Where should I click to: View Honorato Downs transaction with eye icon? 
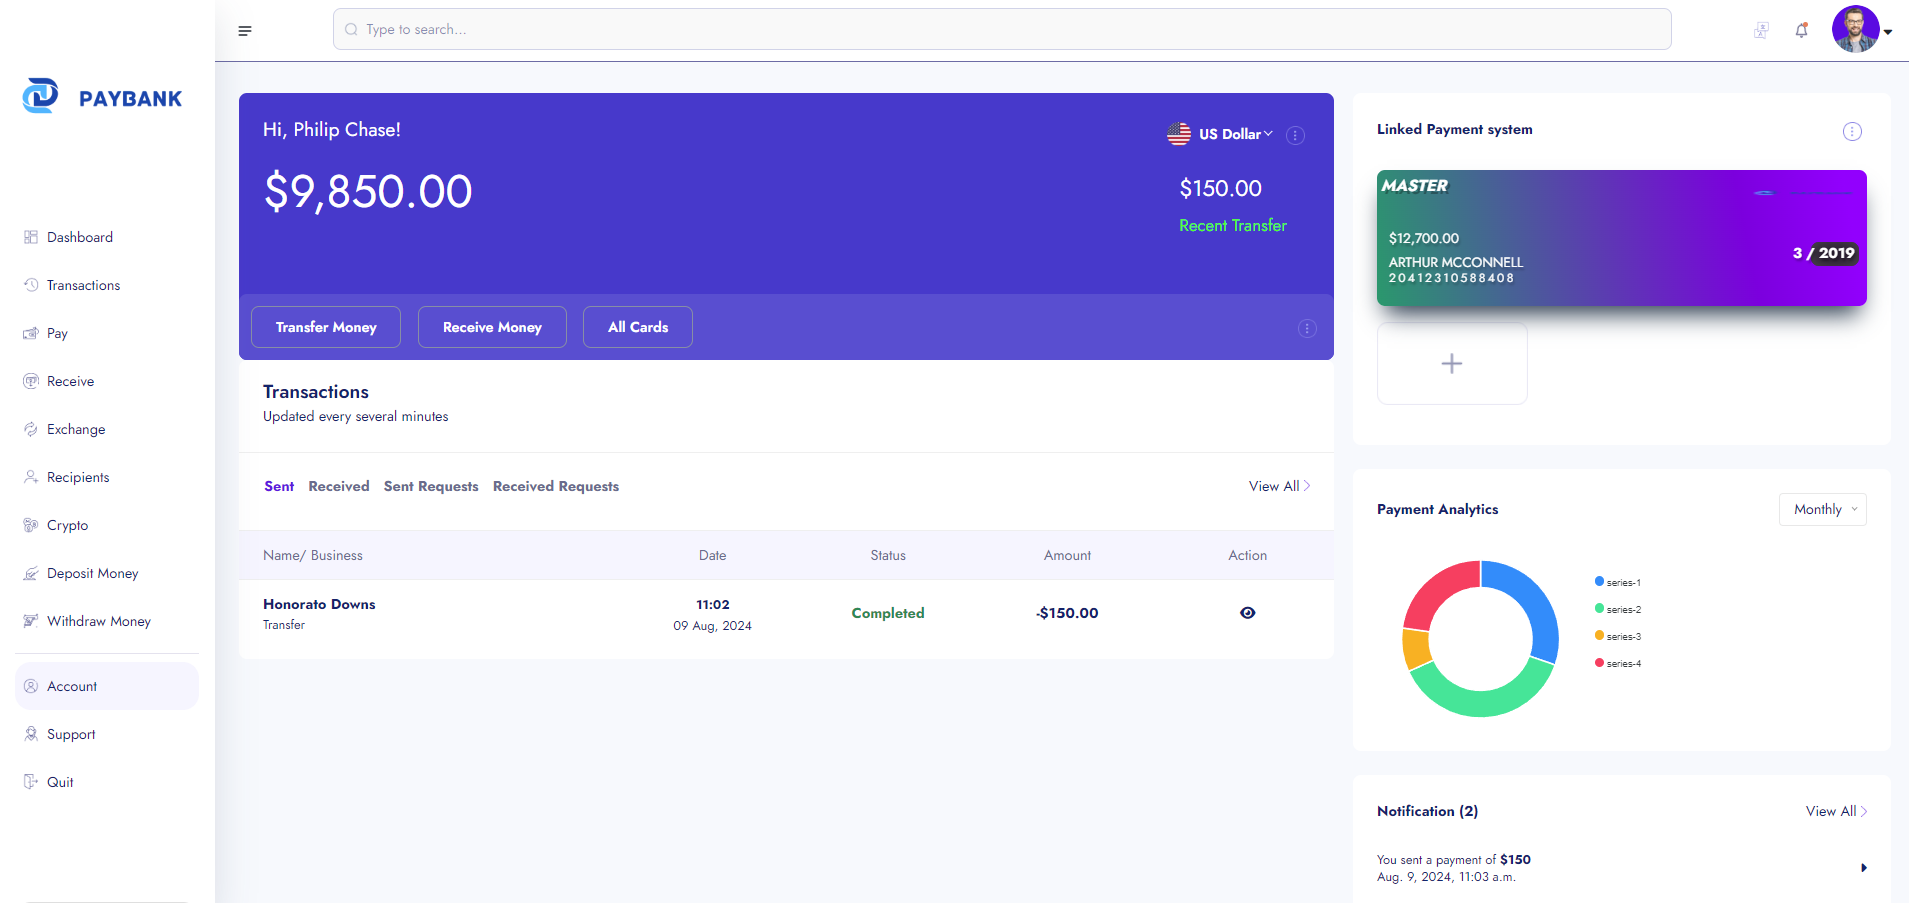1247,613
